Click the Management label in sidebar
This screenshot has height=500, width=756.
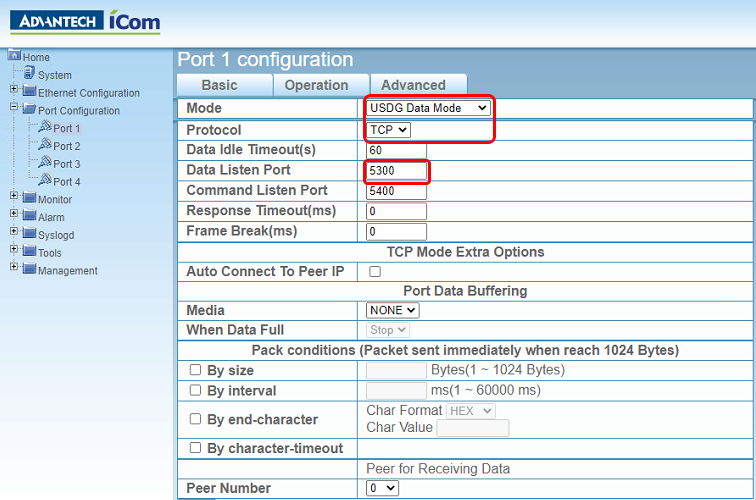click(x=68, y=271)
